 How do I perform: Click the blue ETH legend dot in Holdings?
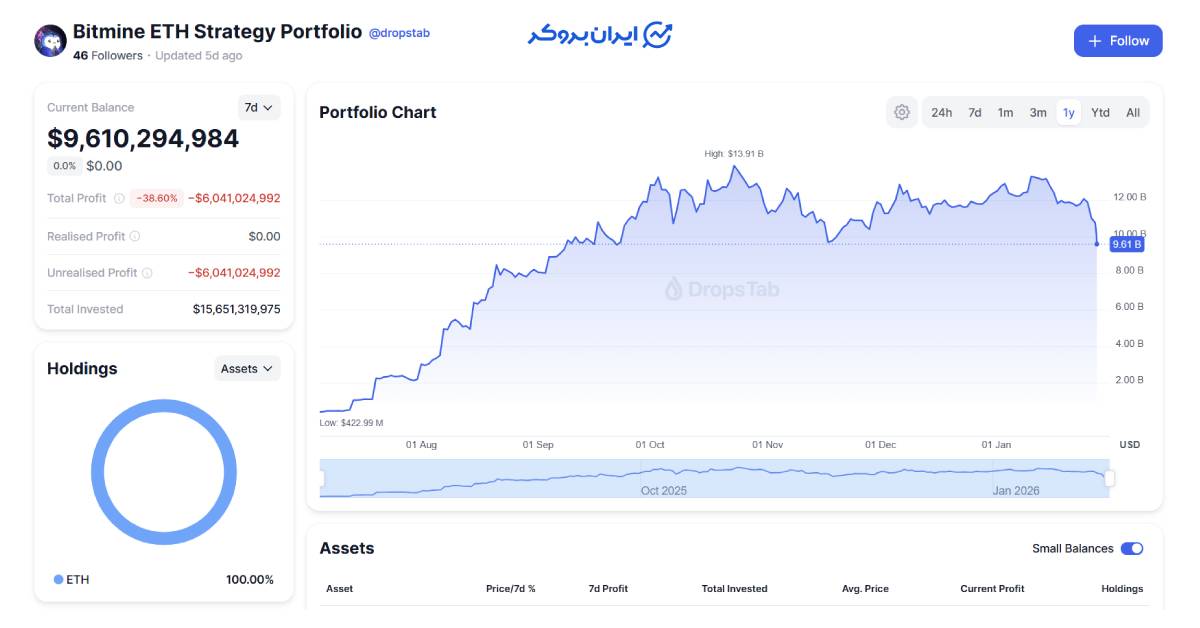57,578
